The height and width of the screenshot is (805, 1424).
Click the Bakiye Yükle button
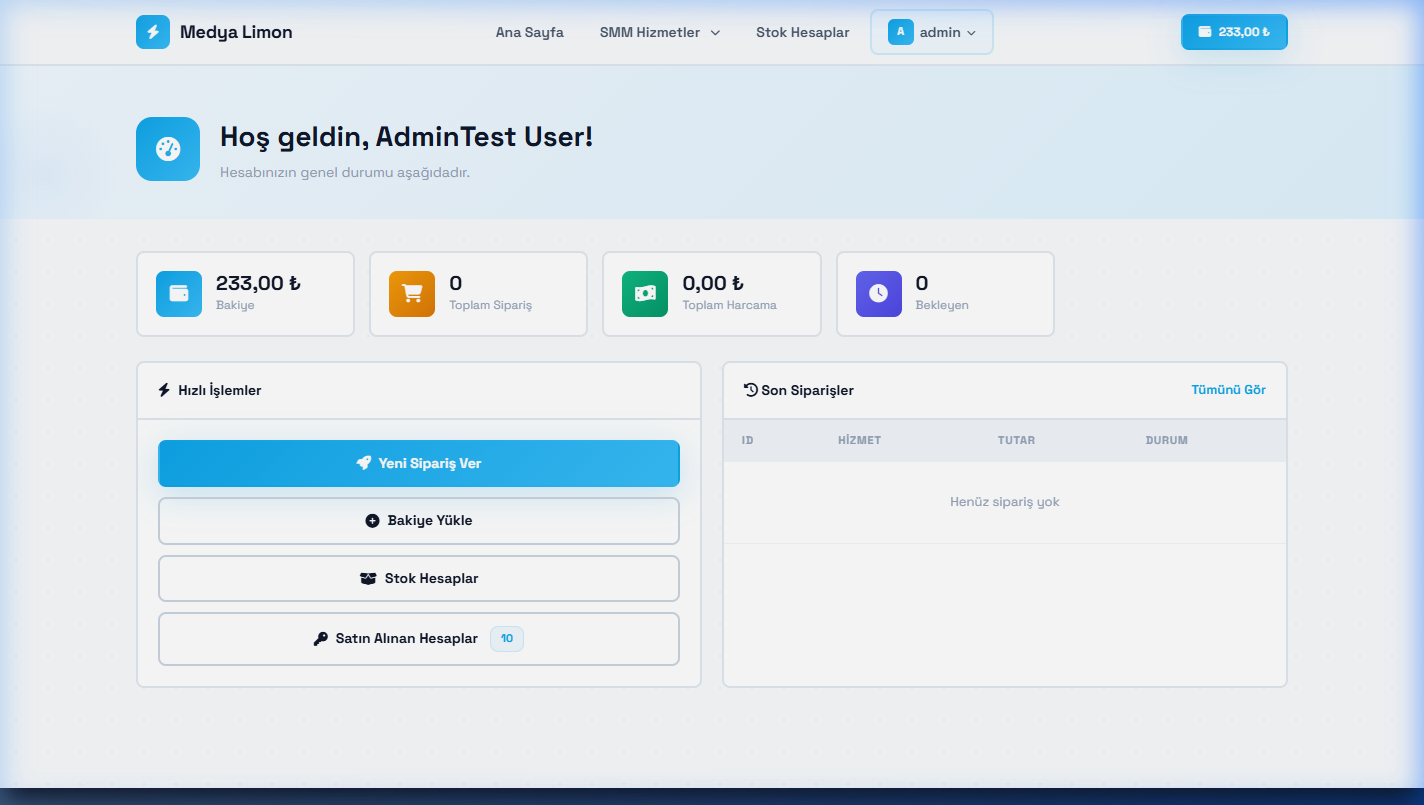pyautogui.click(x=419, y=521)
